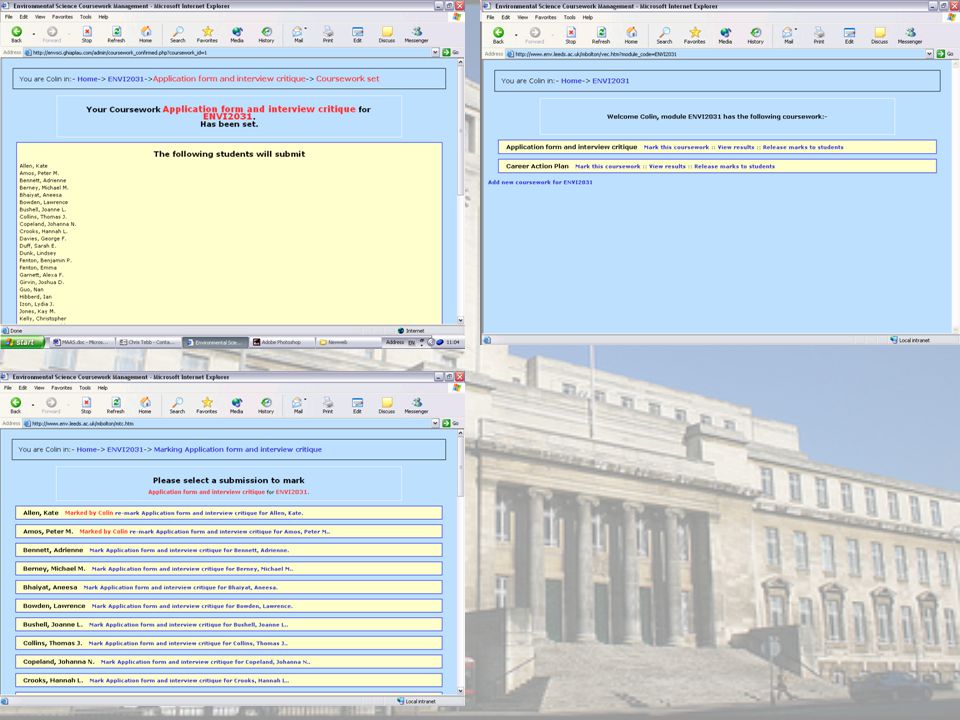Click Media icon in bottom-left browser window
960x720 pixels.
236,405
